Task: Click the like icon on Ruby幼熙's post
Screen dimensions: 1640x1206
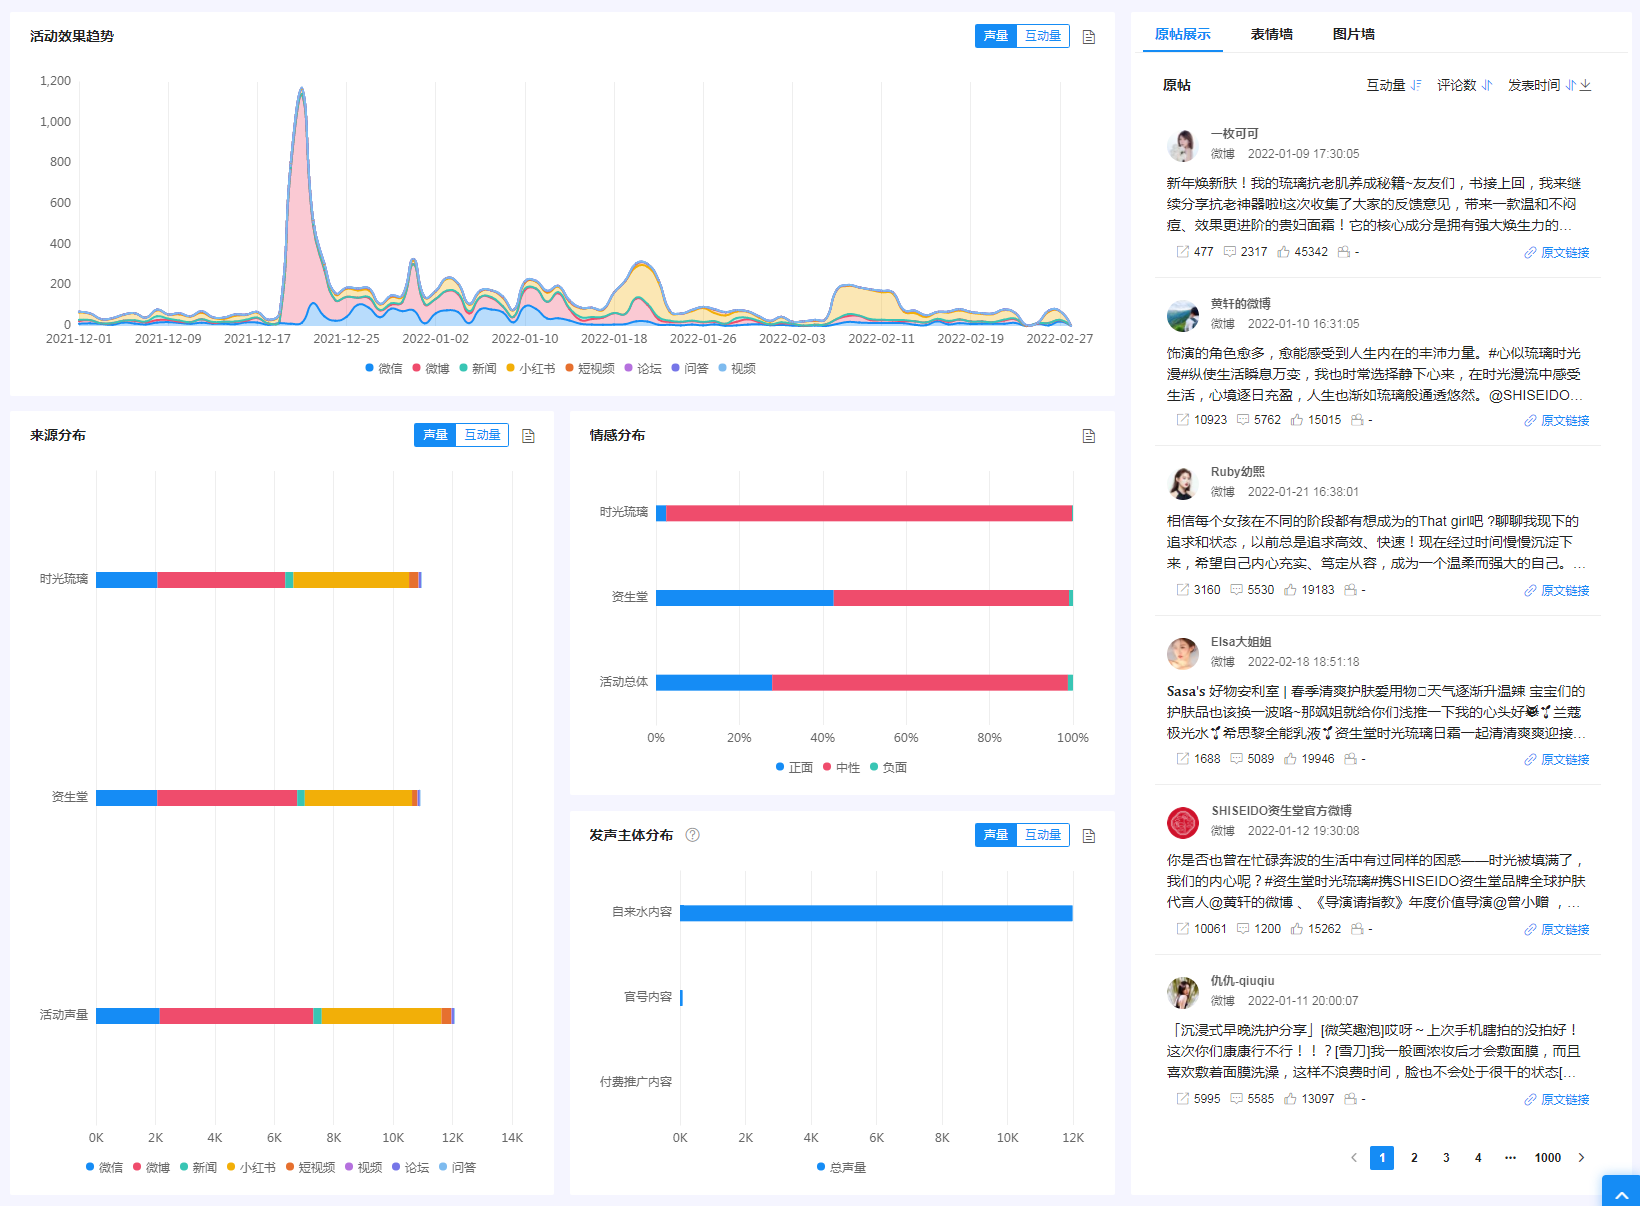Action: tap(1290, 590)
